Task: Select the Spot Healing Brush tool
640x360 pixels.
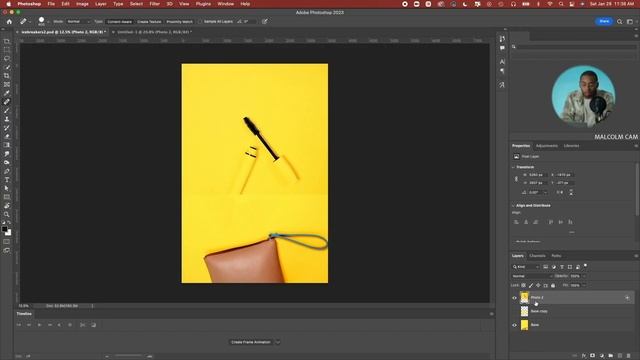Action: [7, 102]
